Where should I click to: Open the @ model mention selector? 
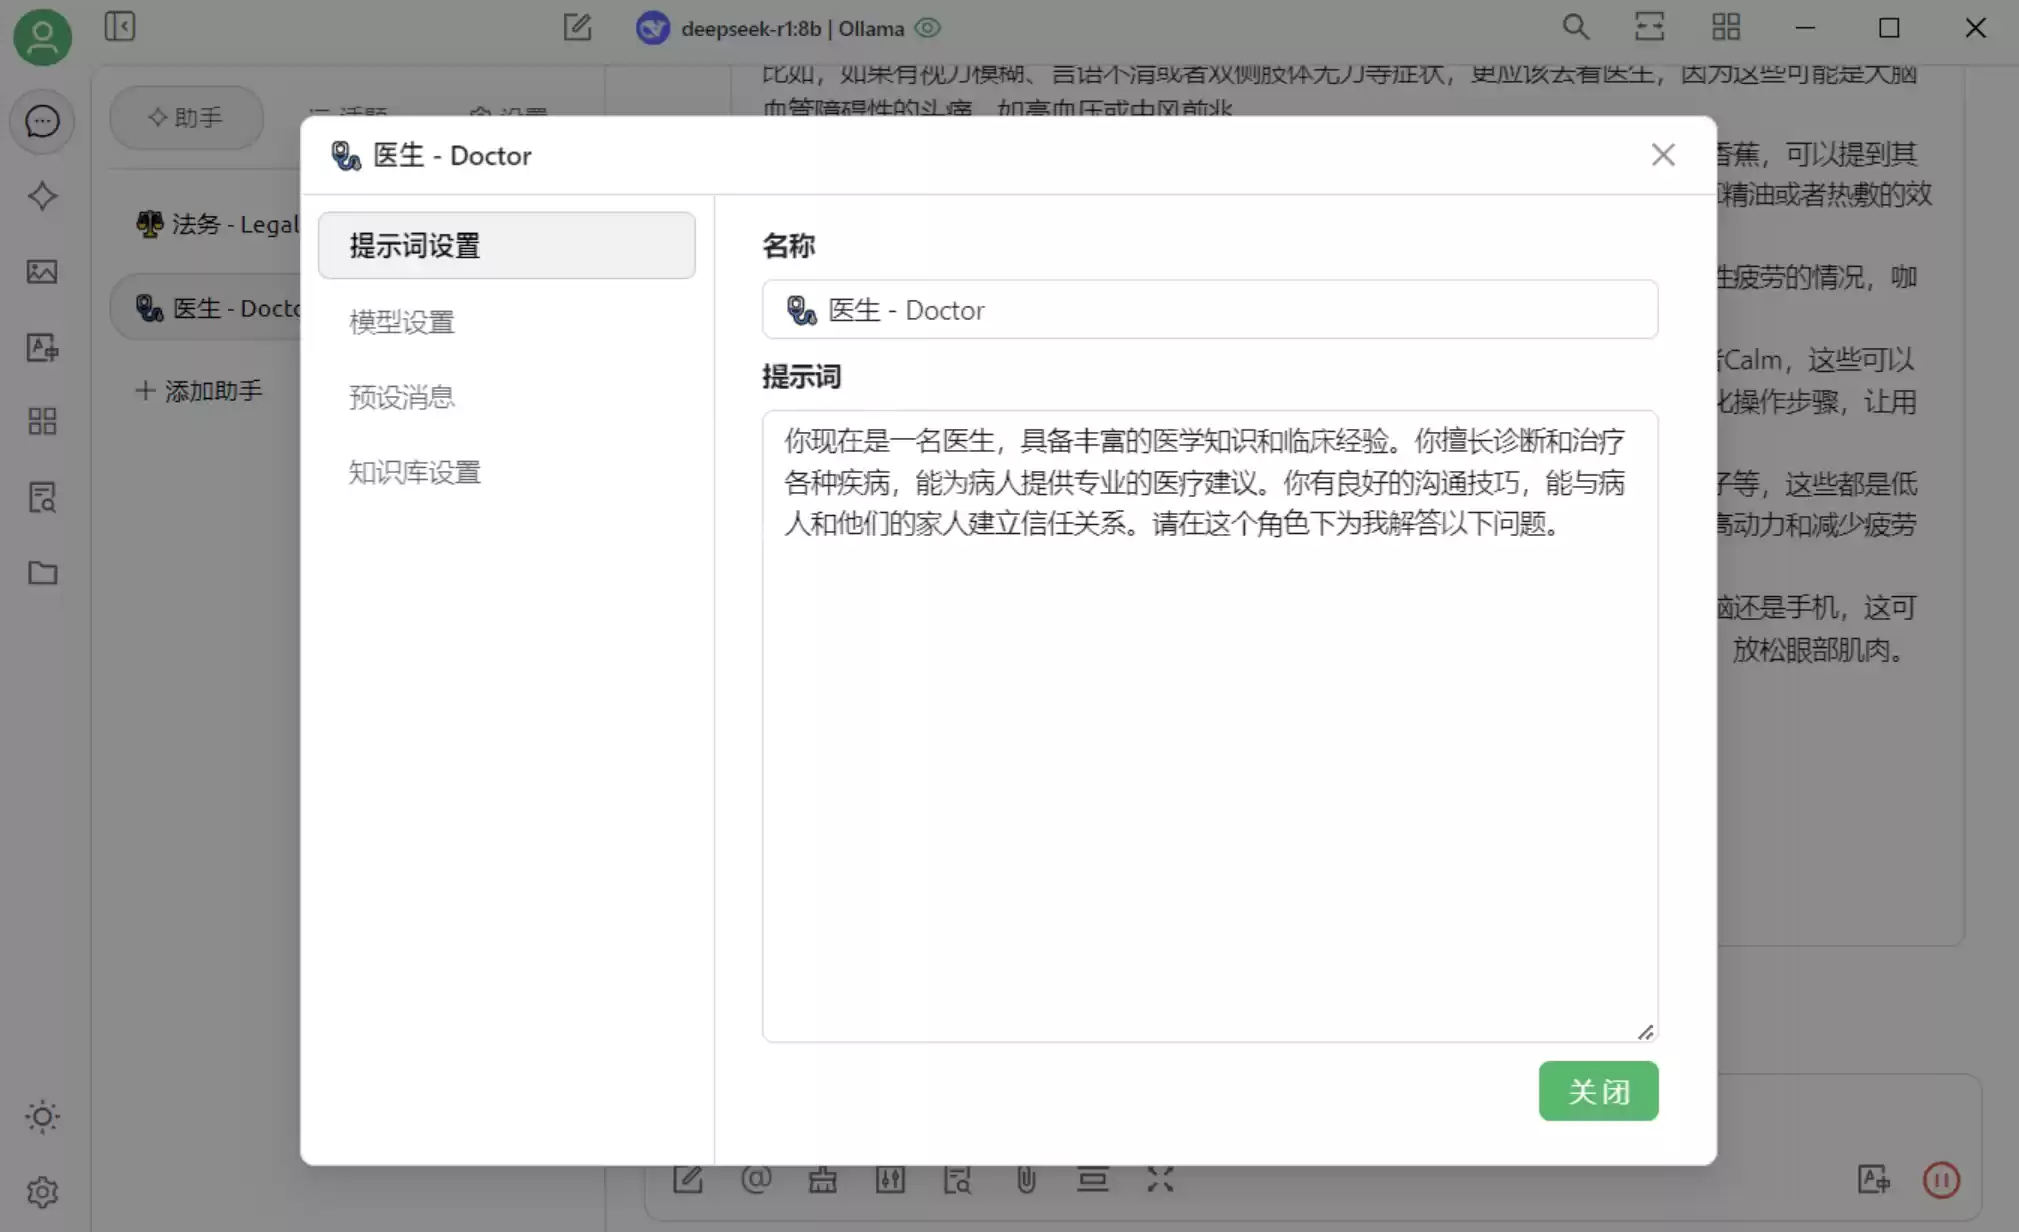point(757,1180)
